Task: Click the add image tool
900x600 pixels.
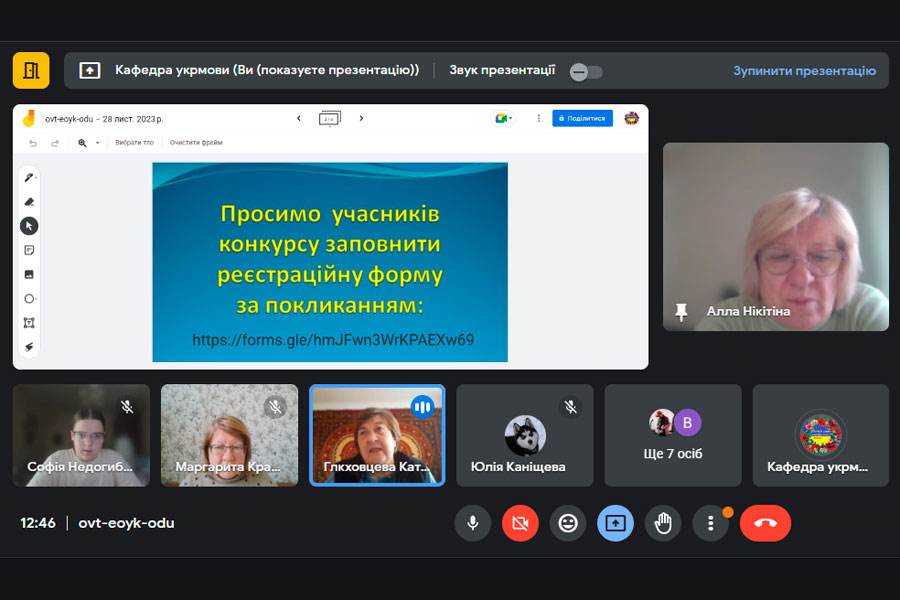Action: (x=29, y=274)
